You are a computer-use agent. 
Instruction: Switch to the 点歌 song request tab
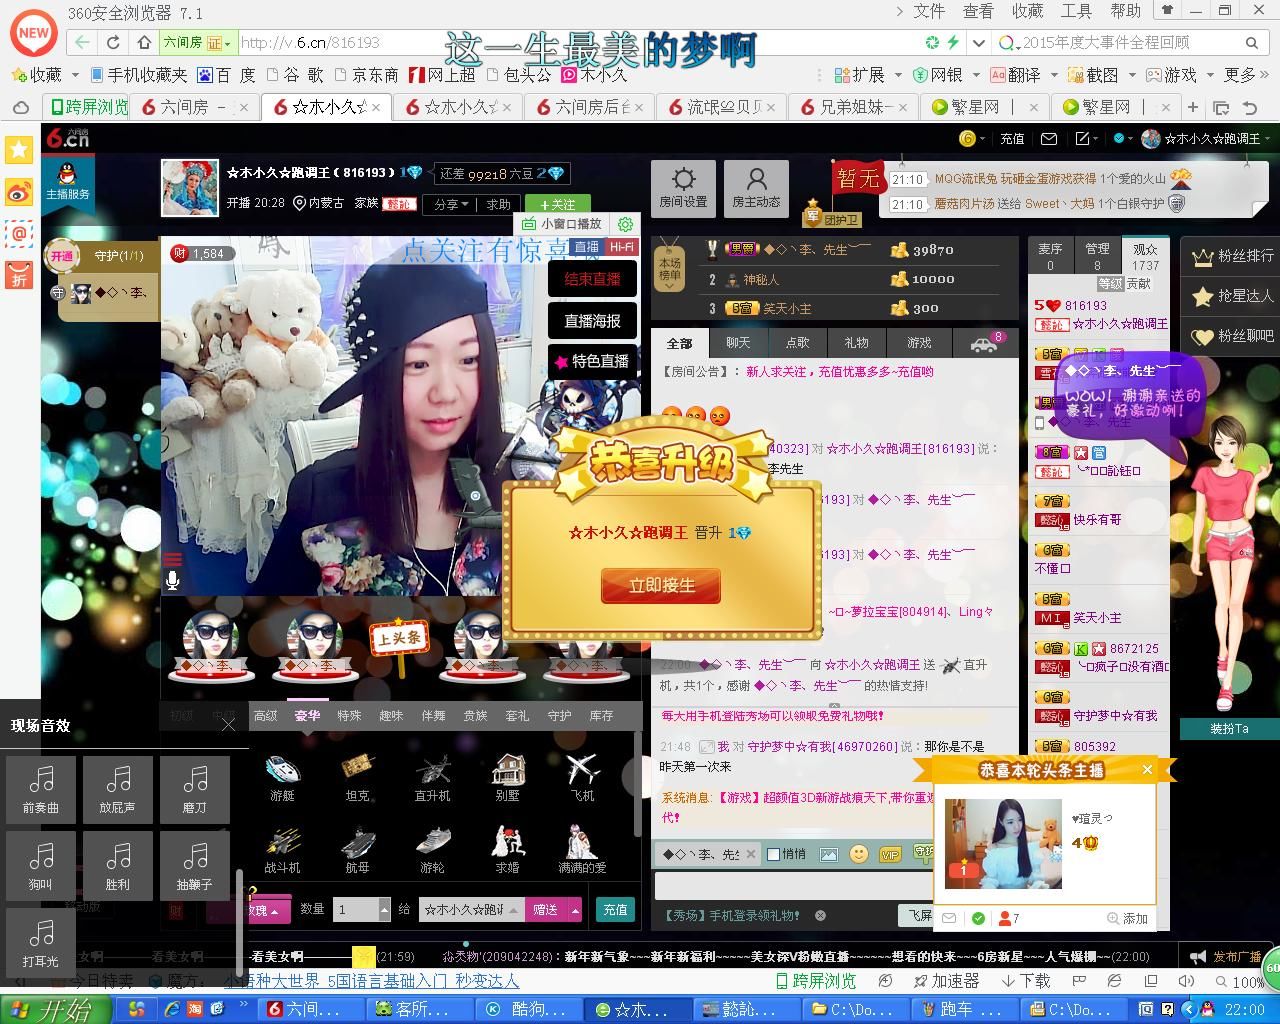coord(797,343)
